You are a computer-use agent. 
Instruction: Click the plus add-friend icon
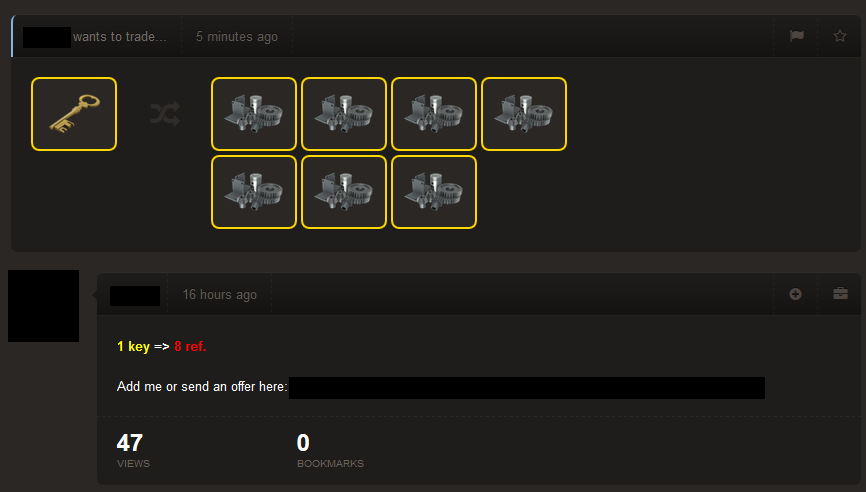pyautogui.click(x=795, y=294)
